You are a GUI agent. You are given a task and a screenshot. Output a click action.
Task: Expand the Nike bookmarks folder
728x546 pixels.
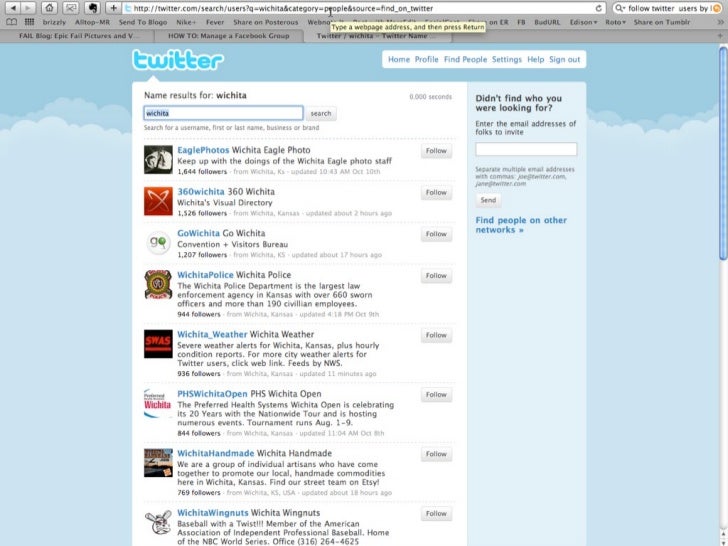[x=186, y=22]
